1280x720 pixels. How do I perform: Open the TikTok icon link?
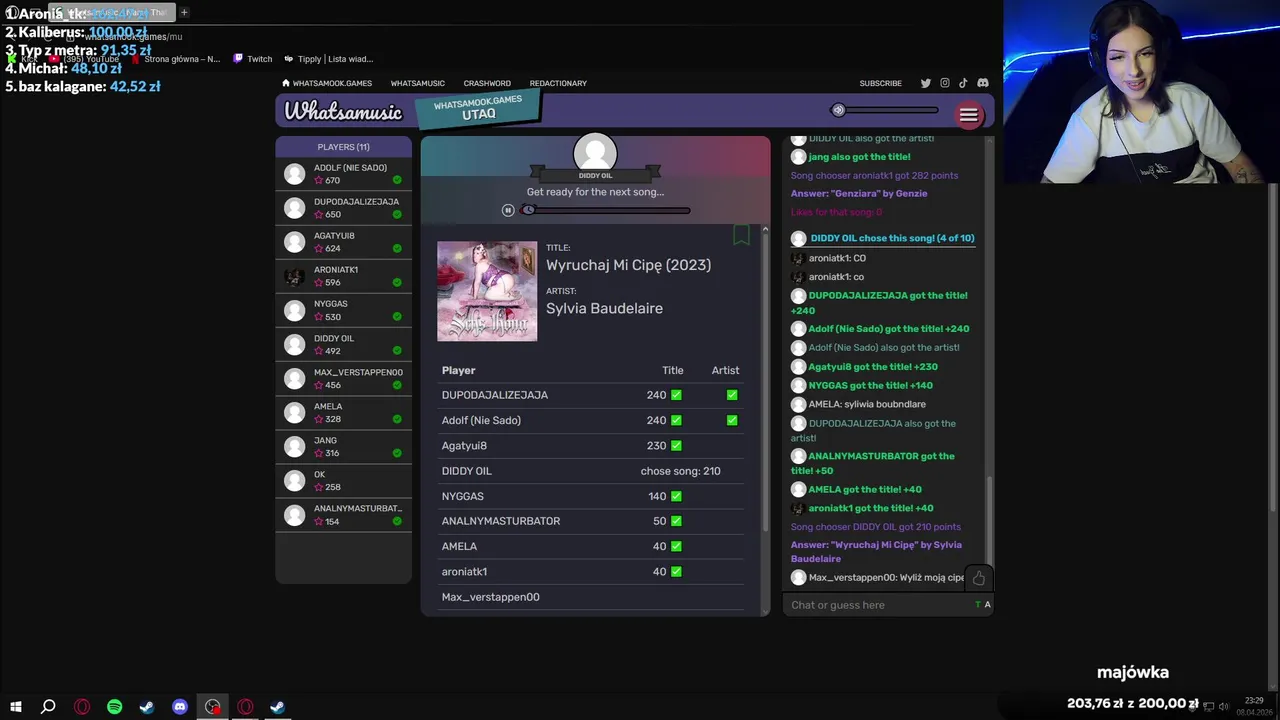963,83
